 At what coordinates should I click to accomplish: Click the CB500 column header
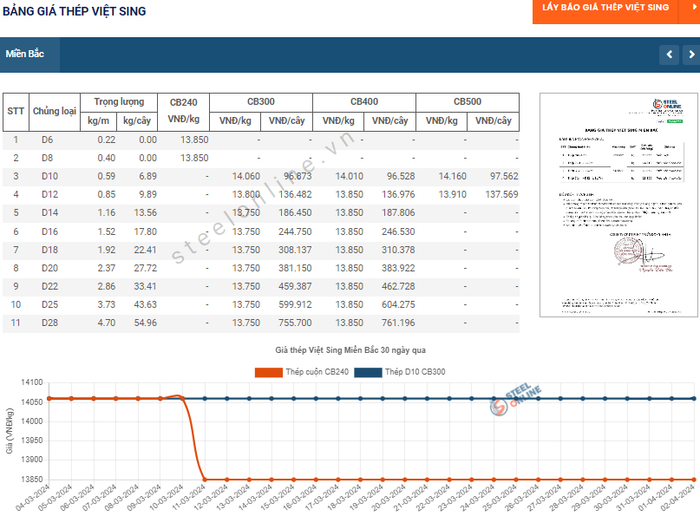467,102
